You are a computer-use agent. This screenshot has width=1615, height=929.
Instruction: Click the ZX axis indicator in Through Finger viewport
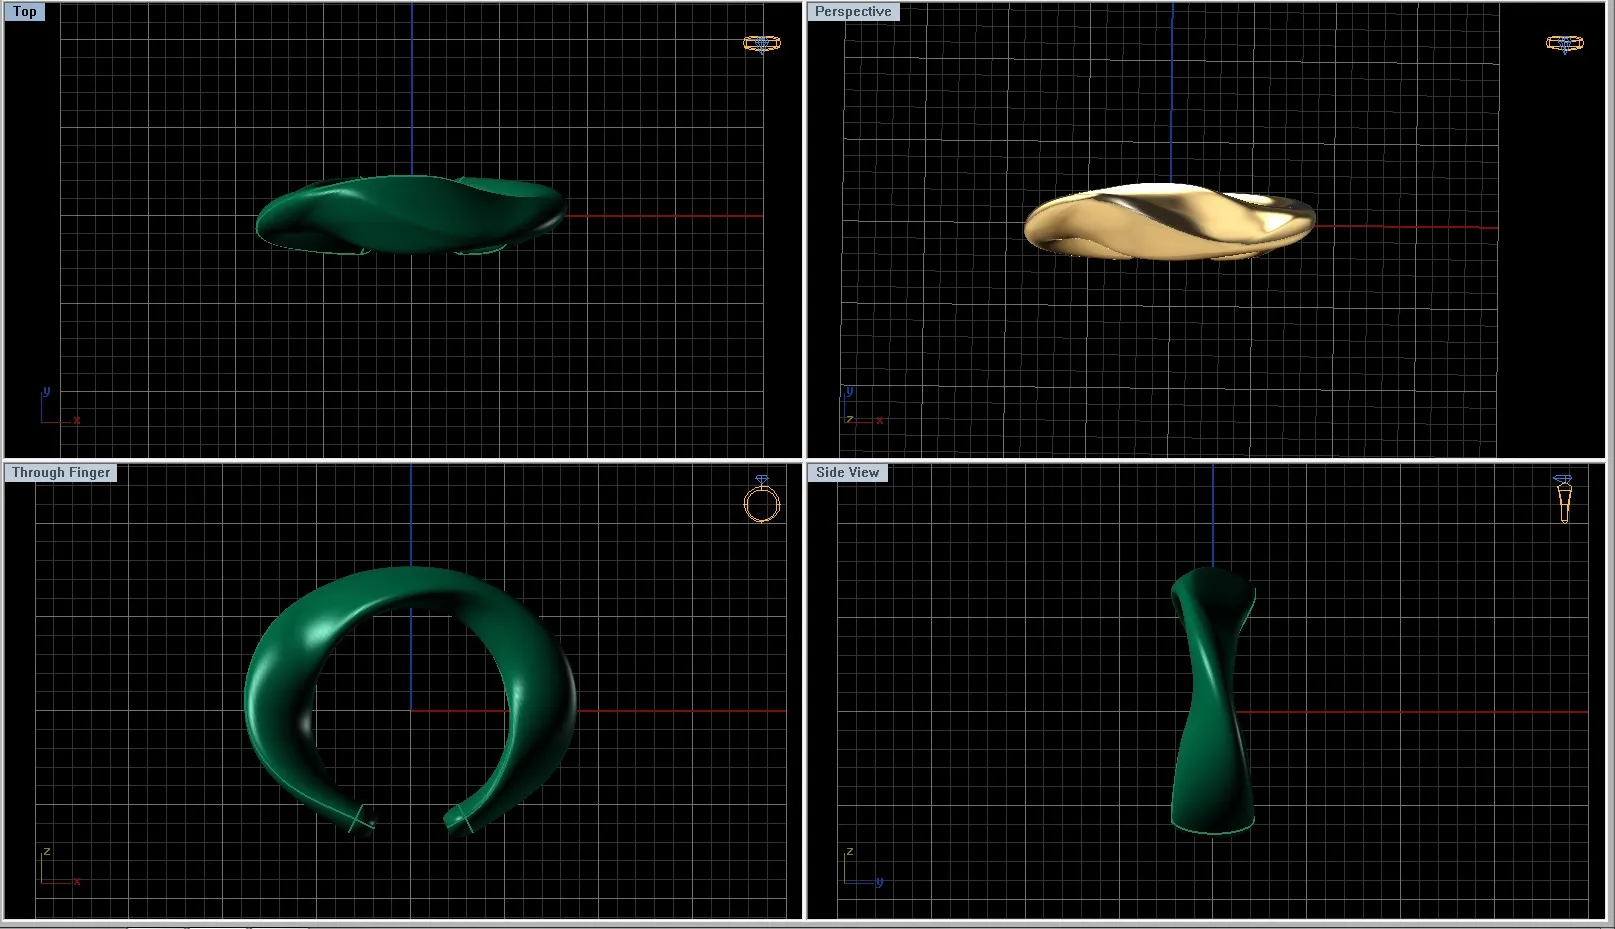pos(58,868)
